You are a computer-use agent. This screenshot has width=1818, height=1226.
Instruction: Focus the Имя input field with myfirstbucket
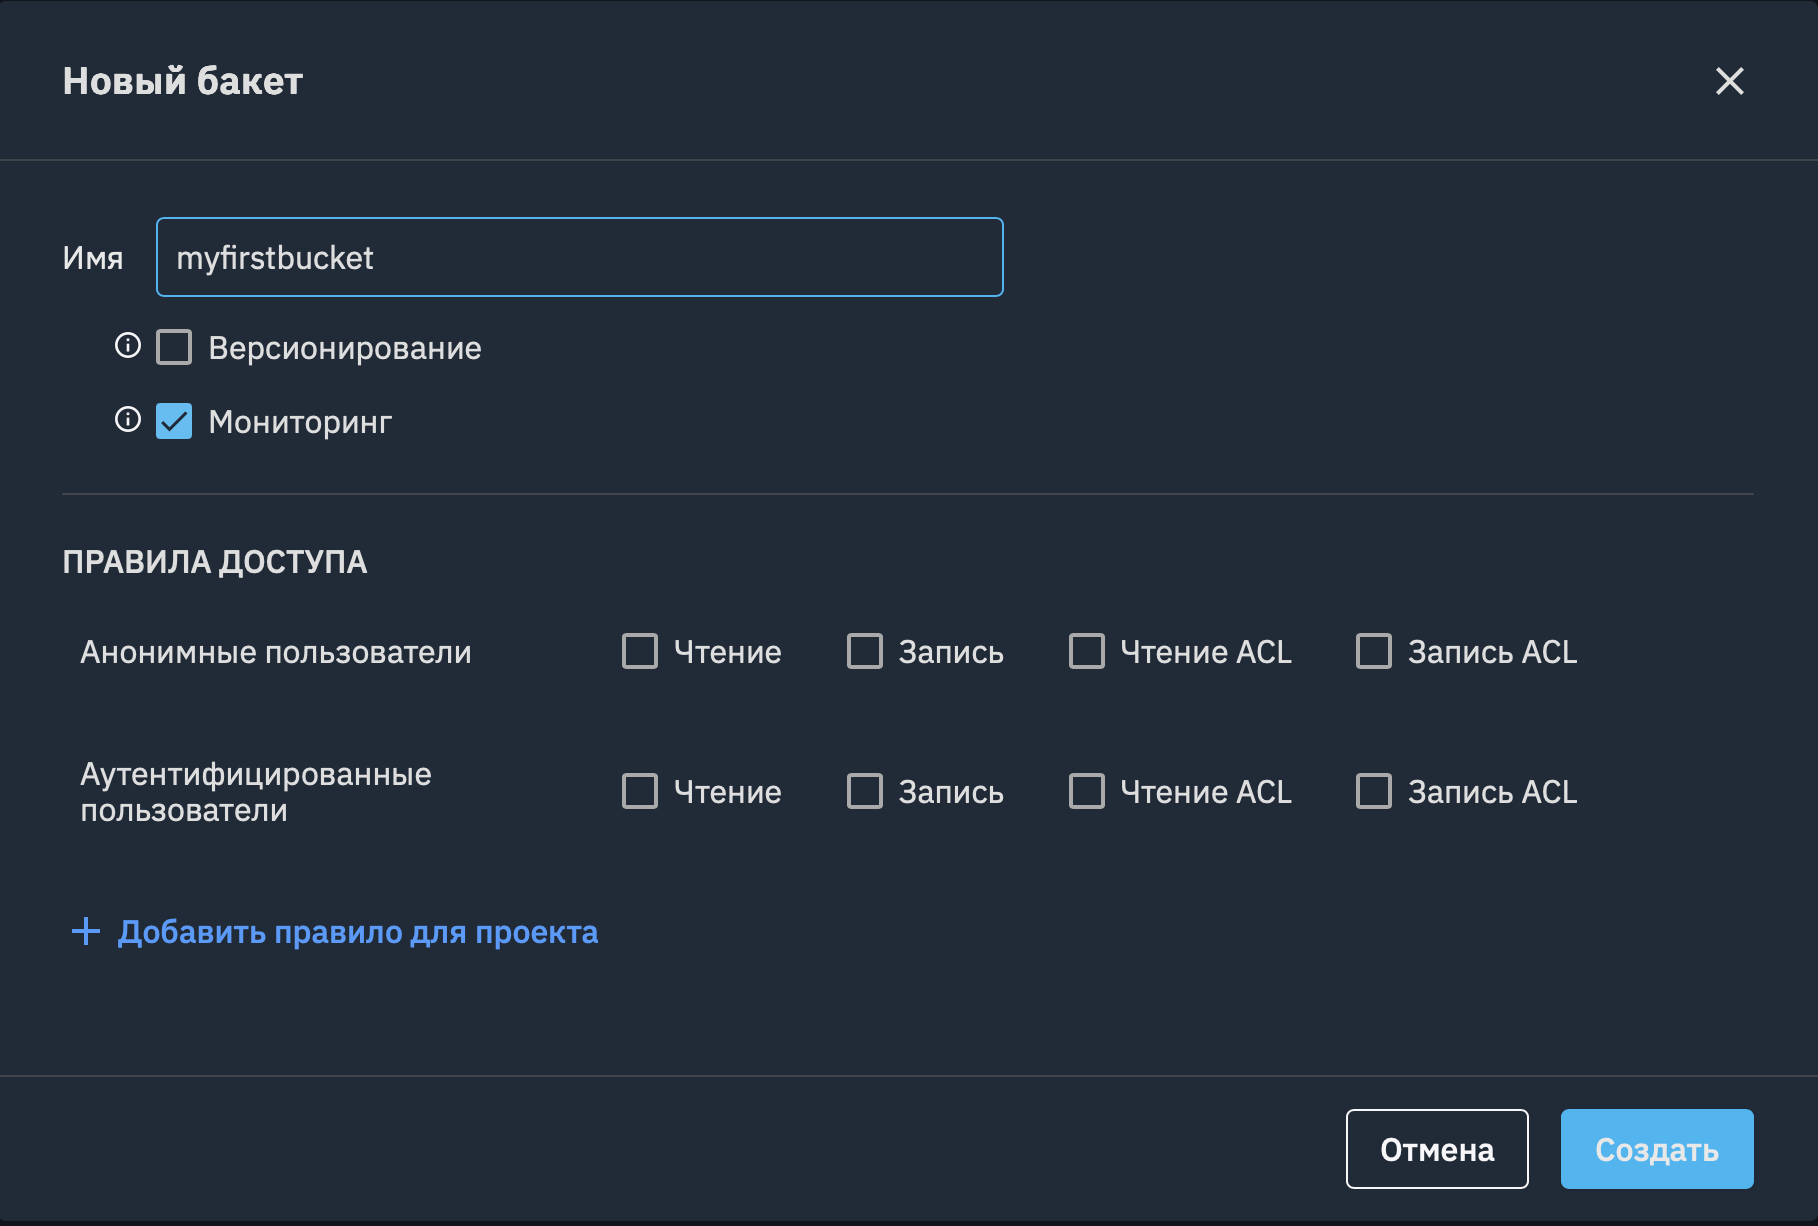[x=580, y=258]
